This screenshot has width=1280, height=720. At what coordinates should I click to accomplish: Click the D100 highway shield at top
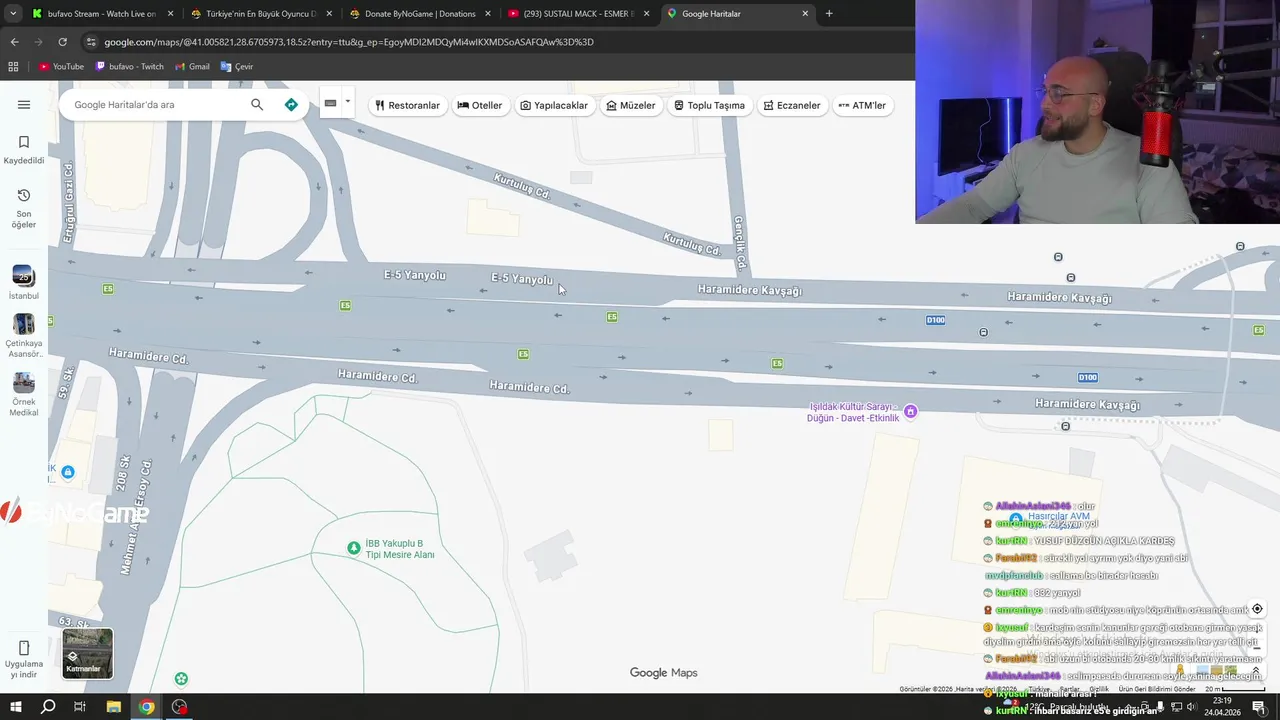[935, 320]
